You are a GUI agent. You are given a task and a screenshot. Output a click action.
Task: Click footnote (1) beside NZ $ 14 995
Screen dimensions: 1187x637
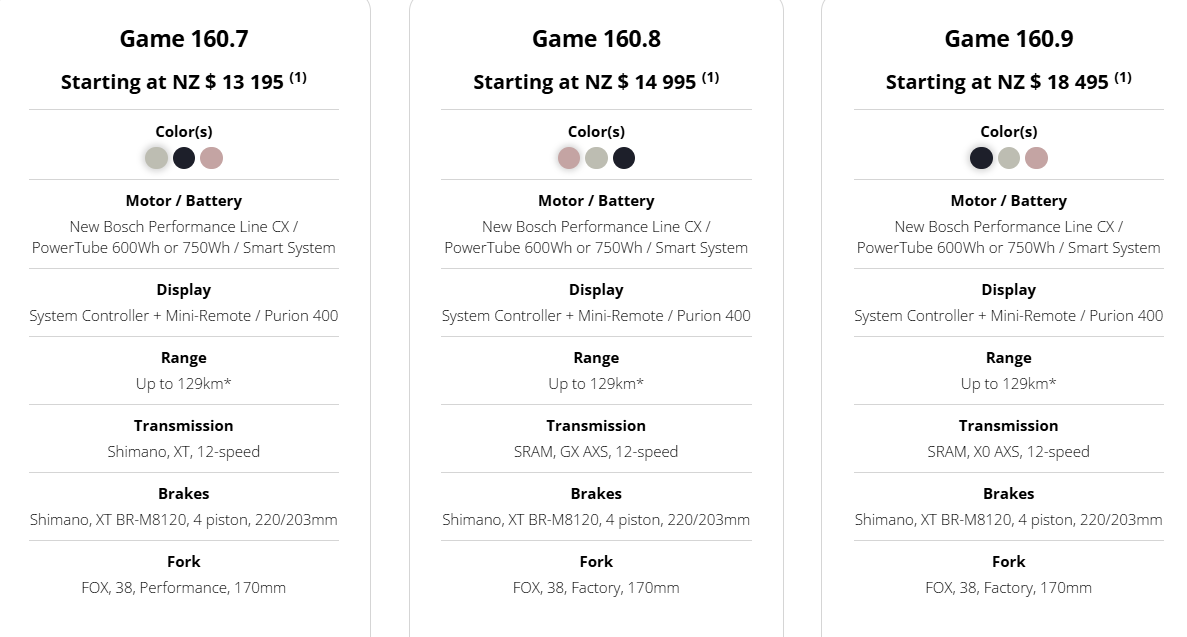coord(710,77)
